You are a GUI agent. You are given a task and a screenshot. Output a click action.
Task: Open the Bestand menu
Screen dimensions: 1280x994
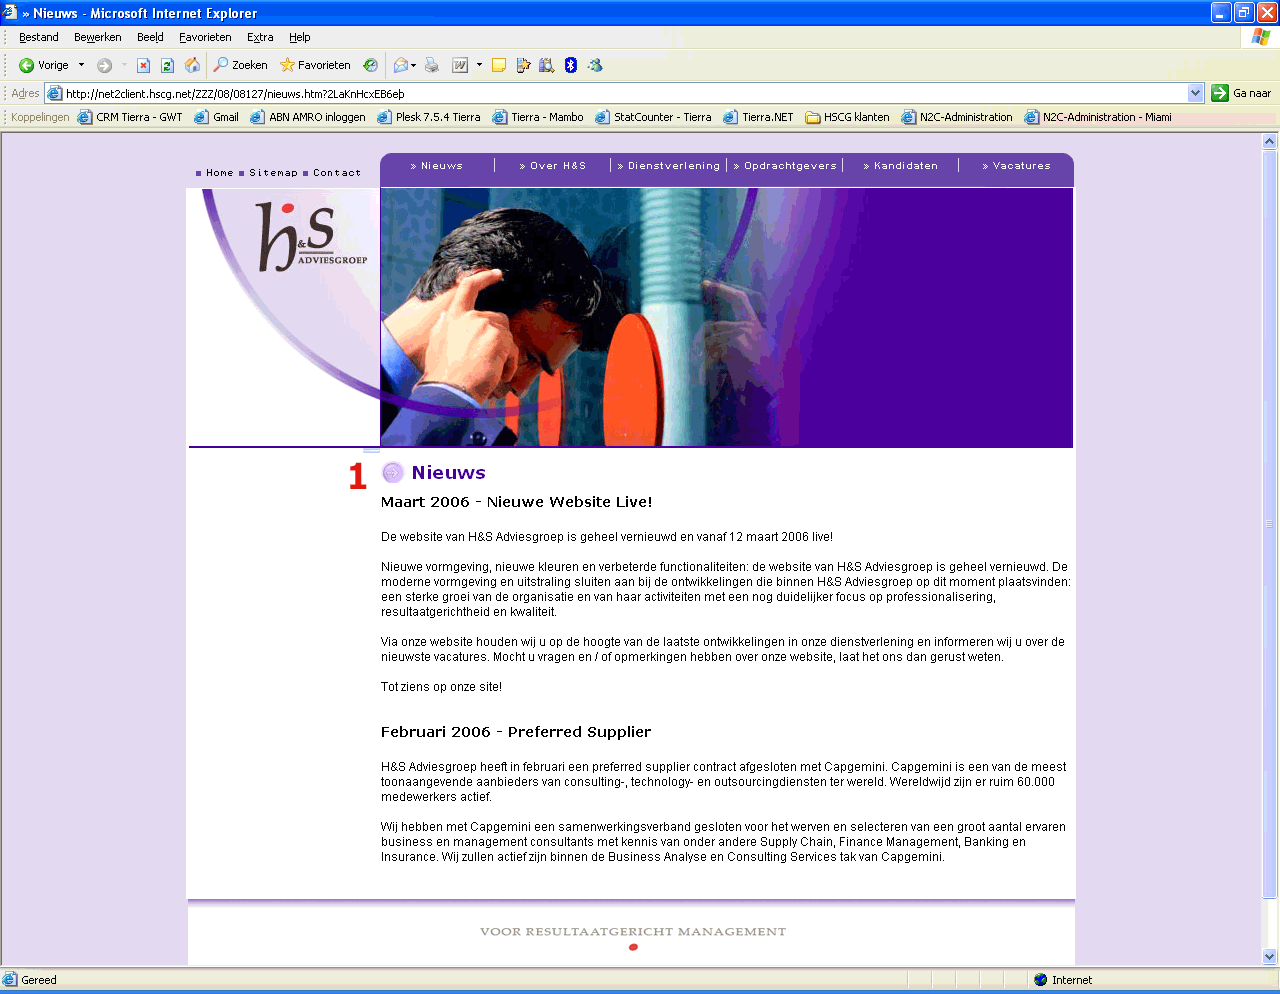click(x=39, y=37)
